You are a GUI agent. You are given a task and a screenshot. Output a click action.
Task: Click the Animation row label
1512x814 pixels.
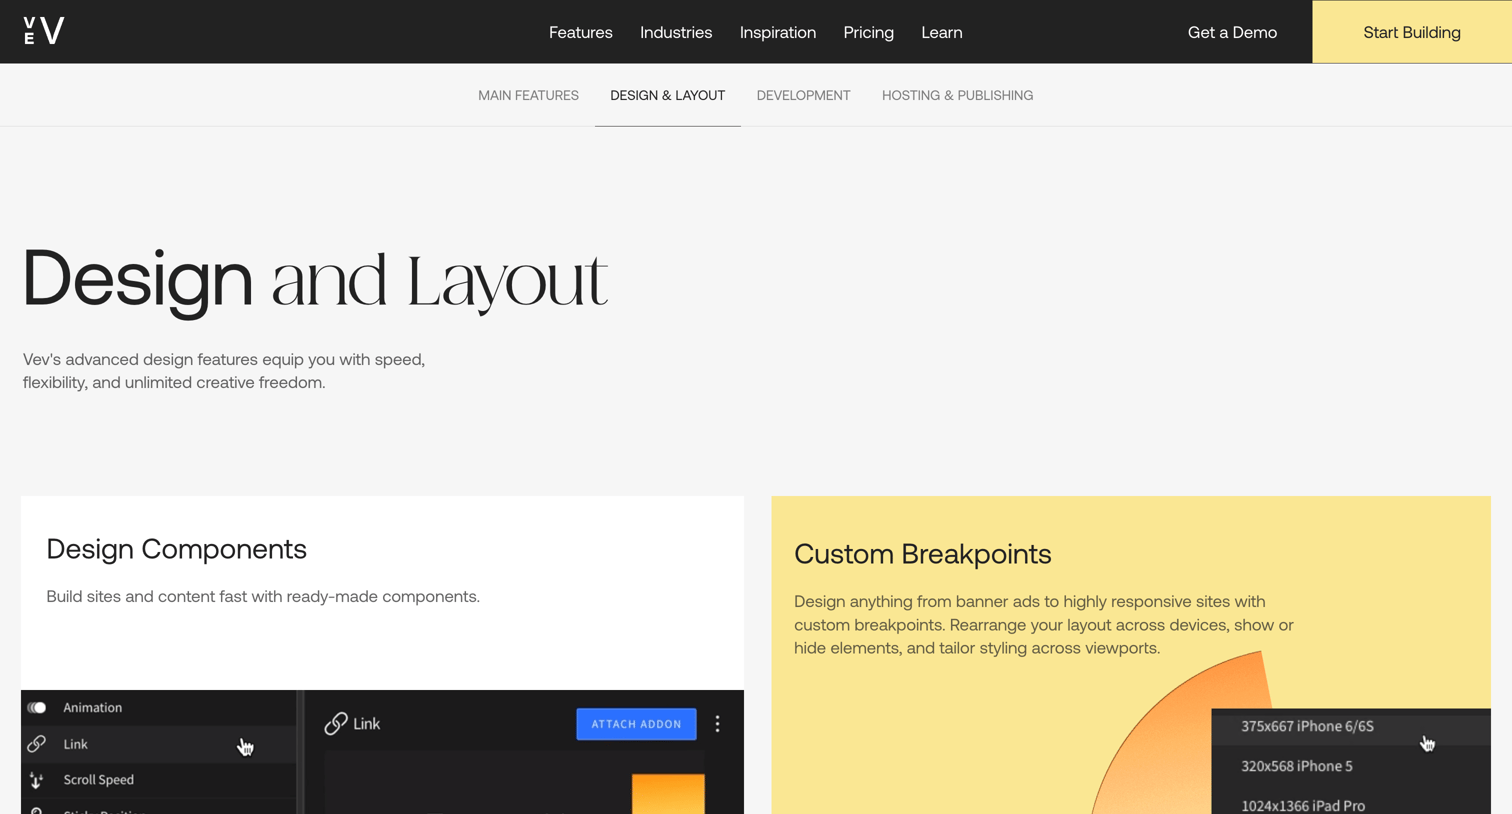pyautogui.click(x=92, y=707)
